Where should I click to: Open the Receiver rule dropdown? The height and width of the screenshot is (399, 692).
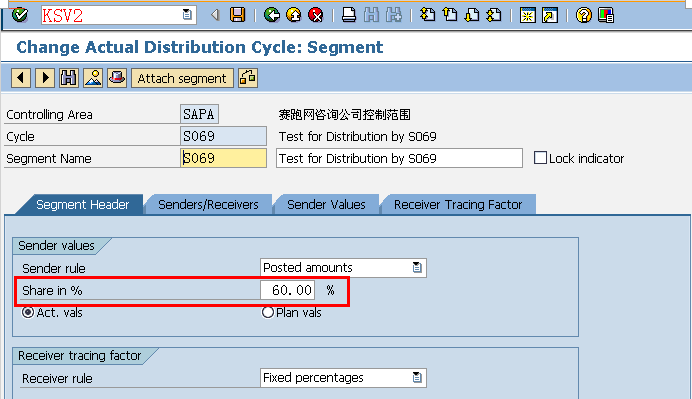[x=417, y=377]
